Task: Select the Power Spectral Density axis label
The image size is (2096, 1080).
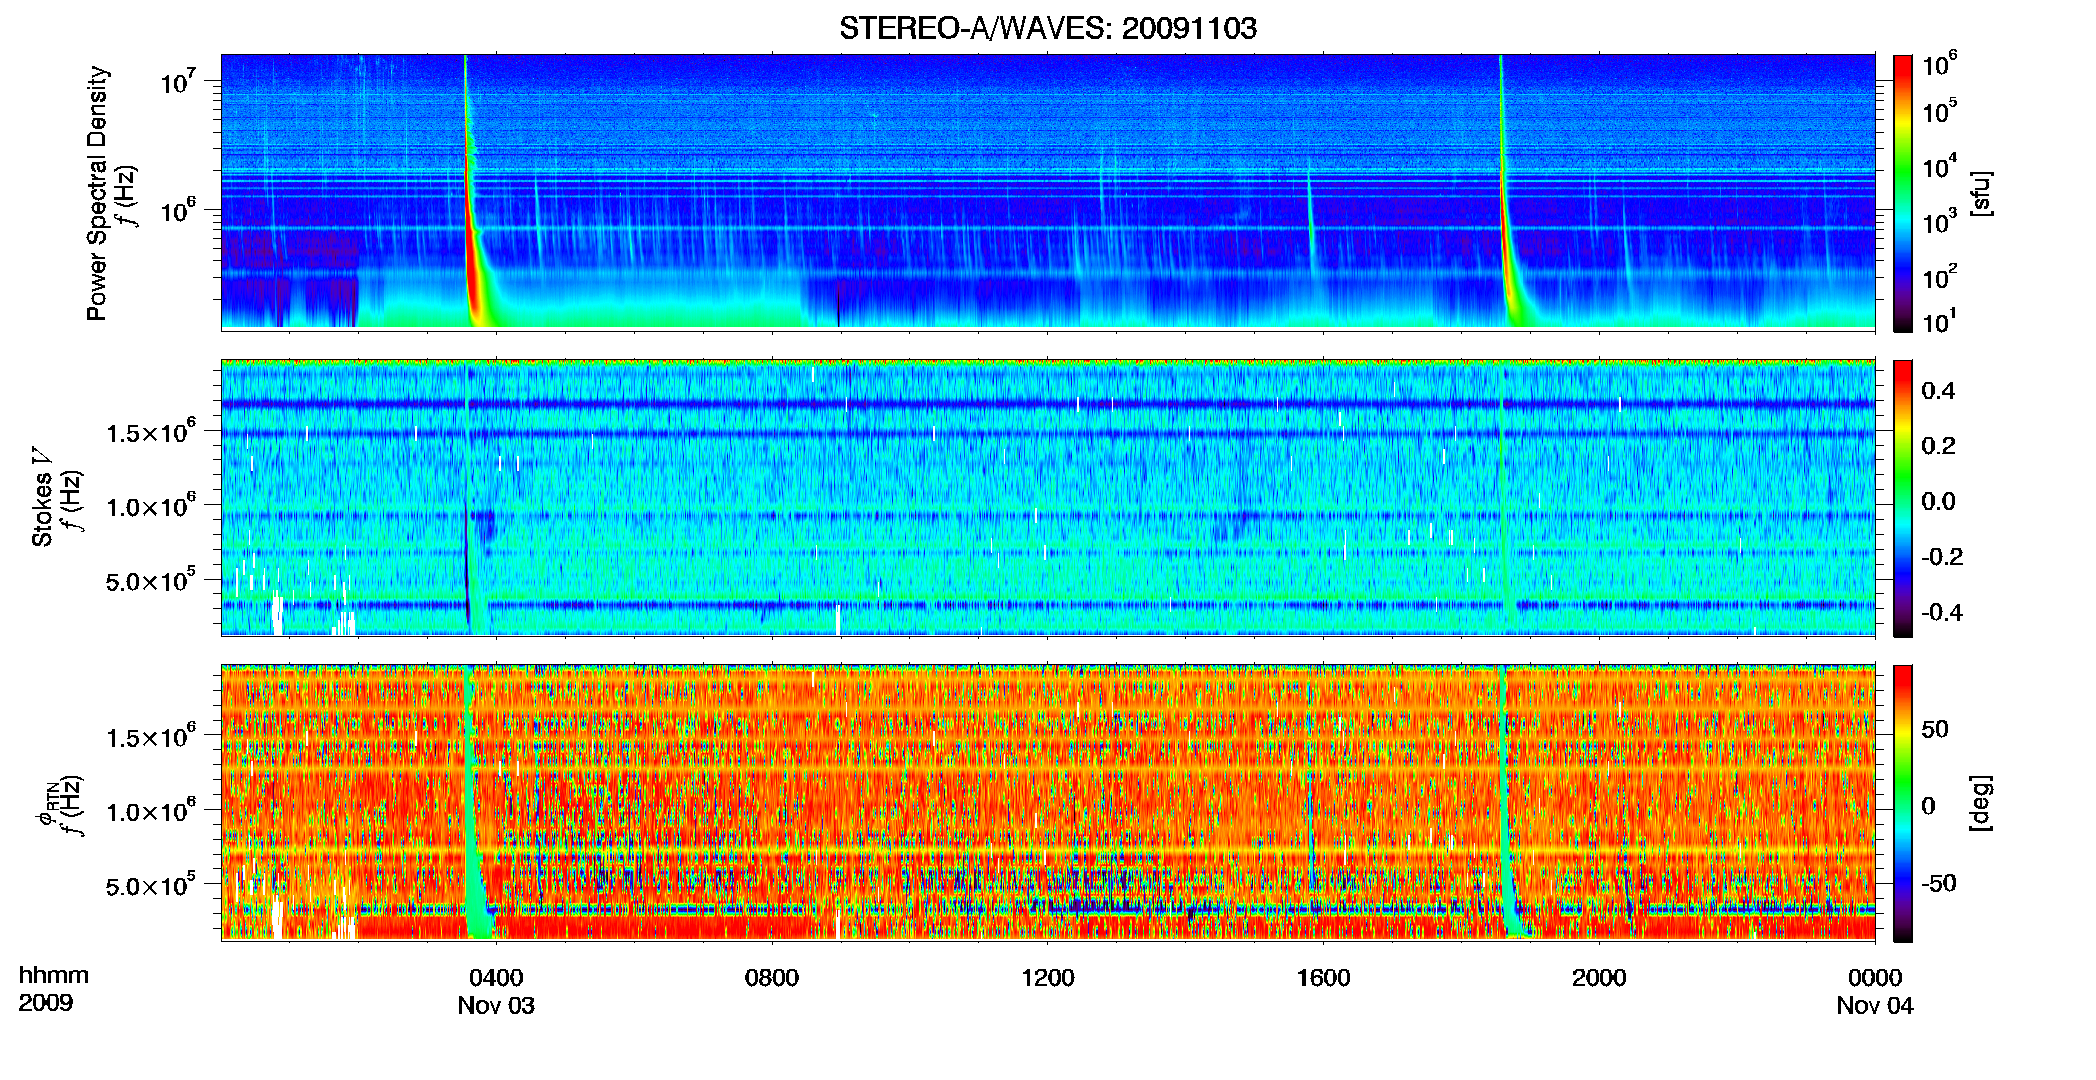Action: click(96, 193)
